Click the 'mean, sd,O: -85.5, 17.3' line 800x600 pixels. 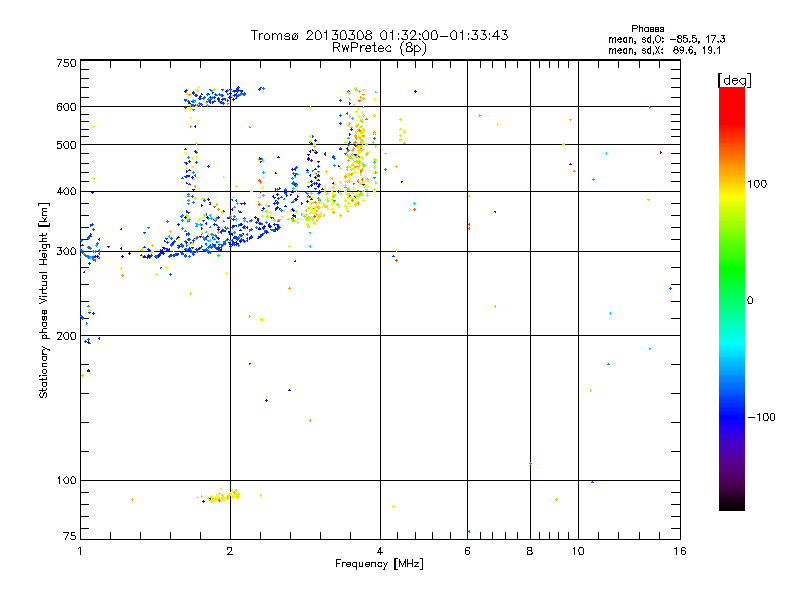click(x=666, y=39)
